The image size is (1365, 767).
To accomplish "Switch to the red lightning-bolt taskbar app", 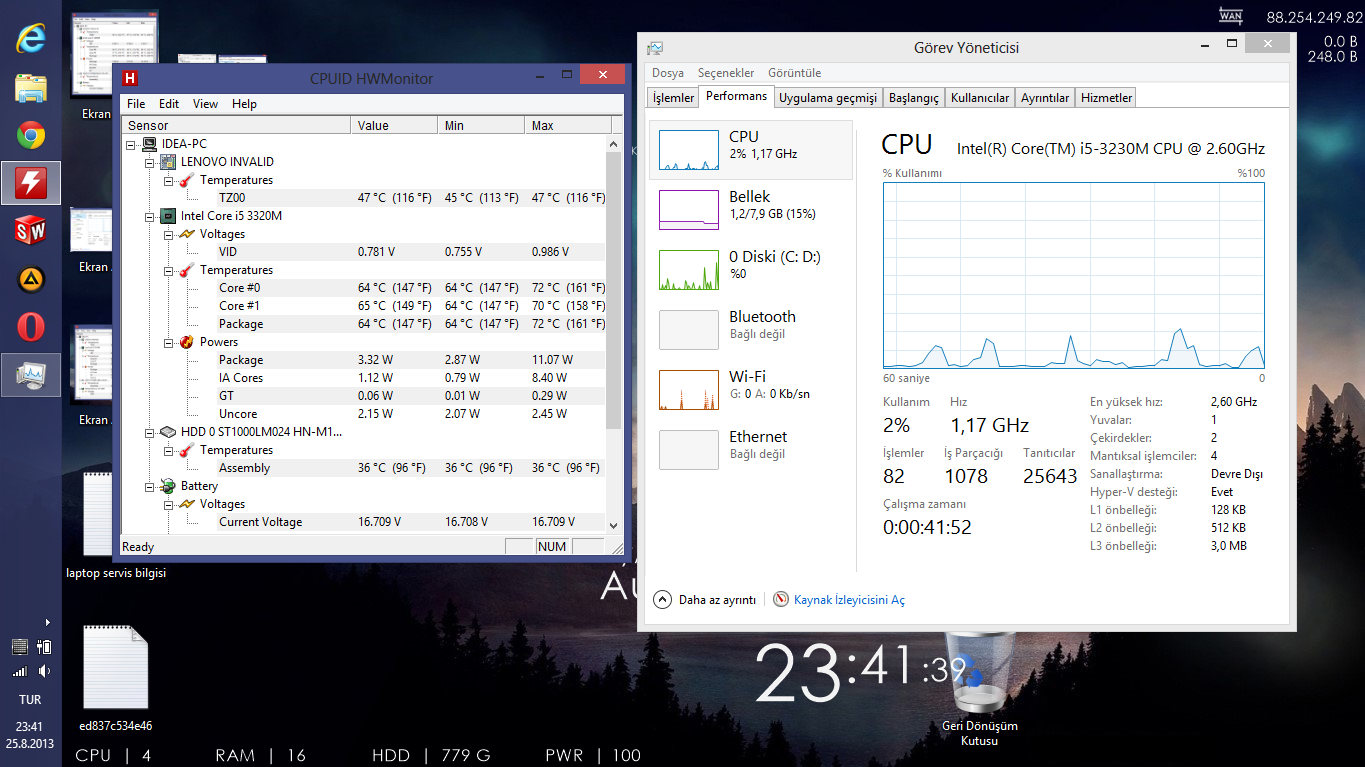I will click(x=31, y=183).
